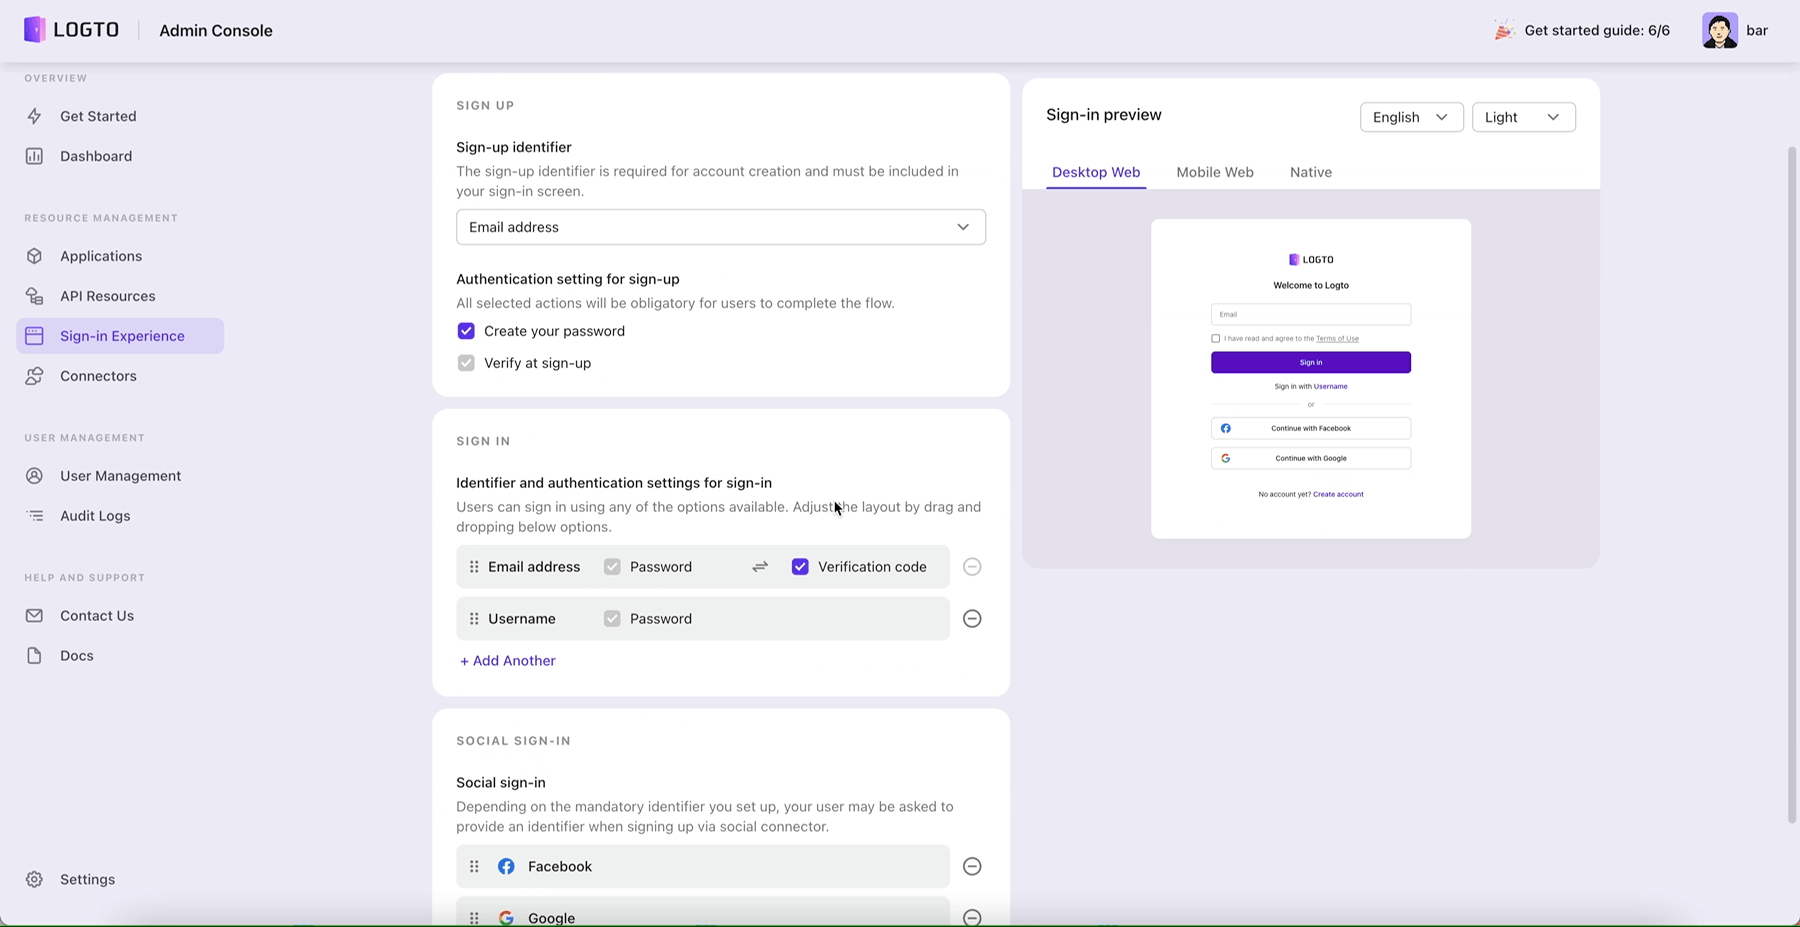The image size is (1800, 927).
Task: Select the Applications sidebar item
Action: click(x=100, y=256)
